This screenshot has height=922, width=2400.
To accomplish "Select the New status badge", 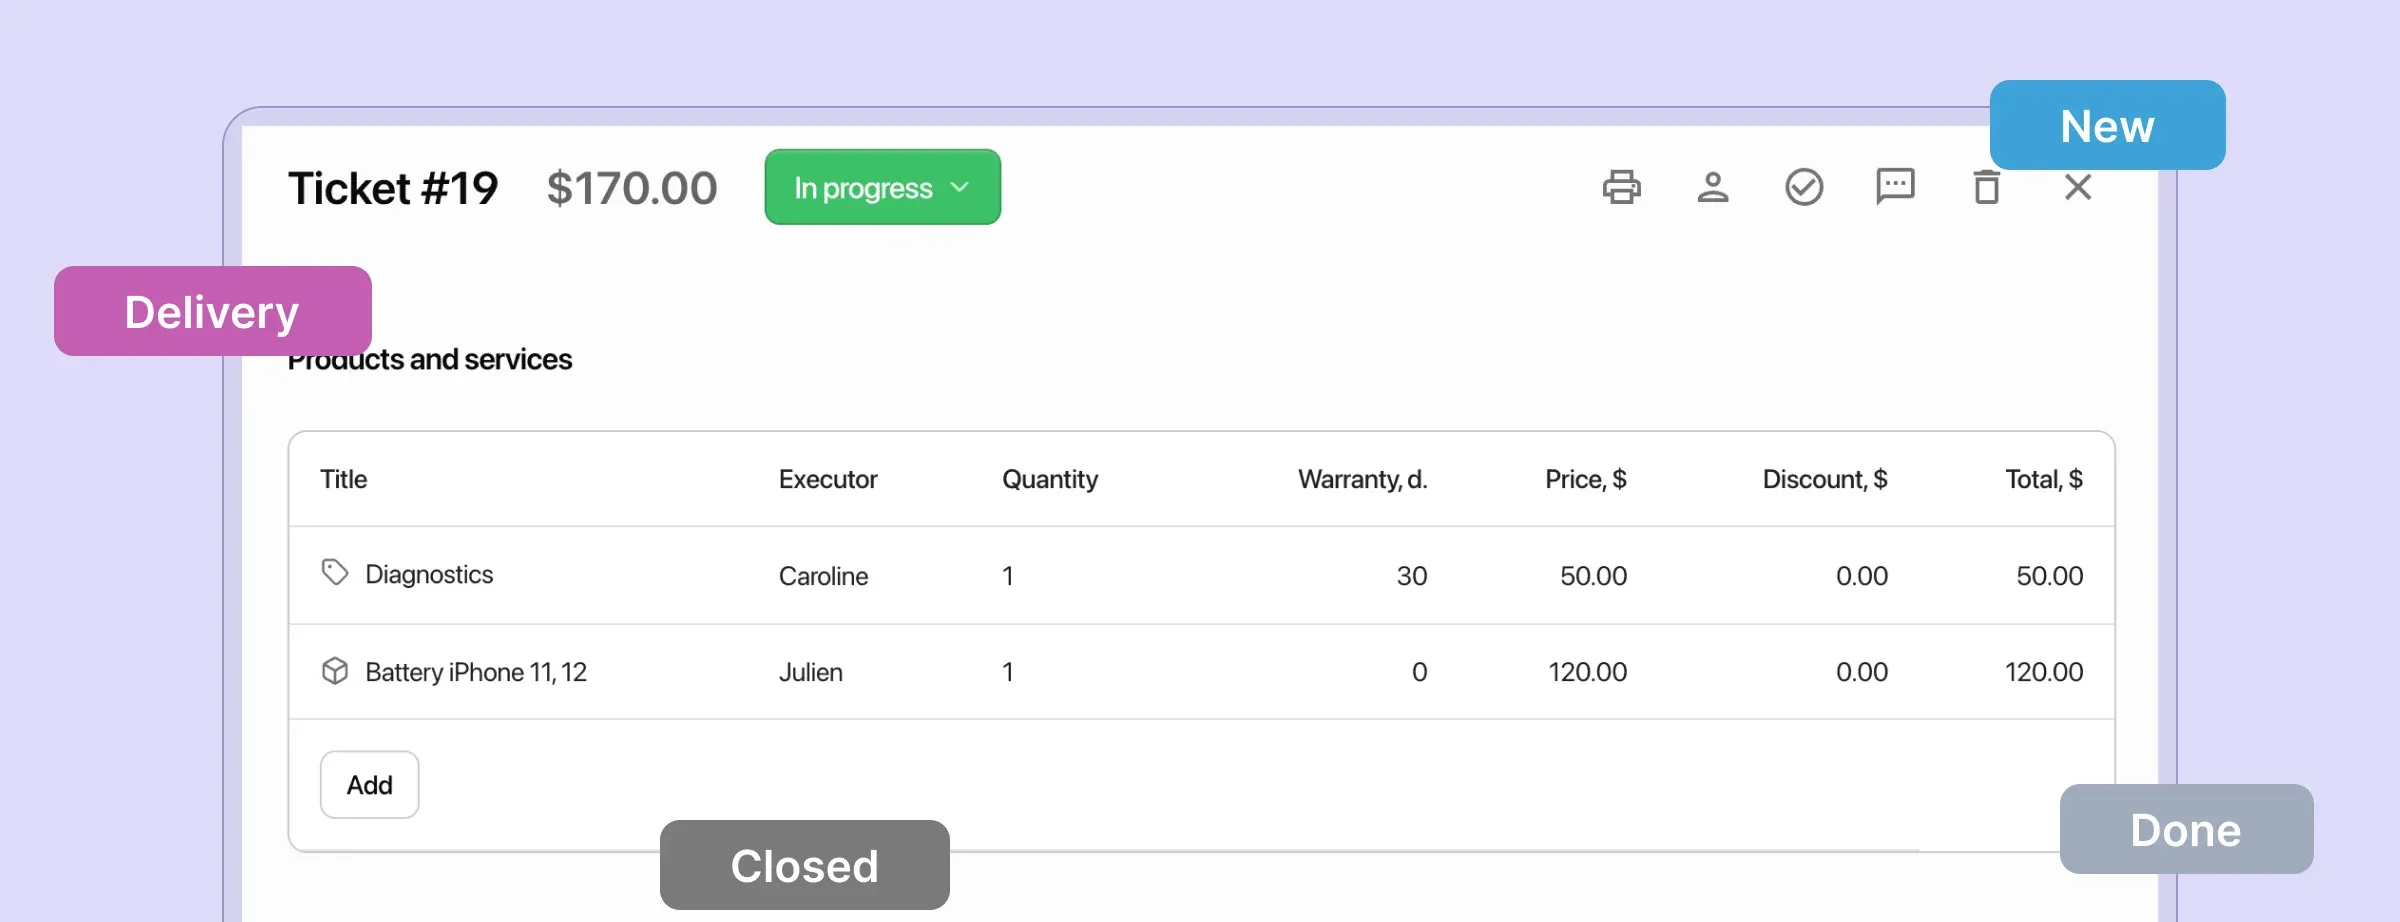I will click(x=2107, y=125).
